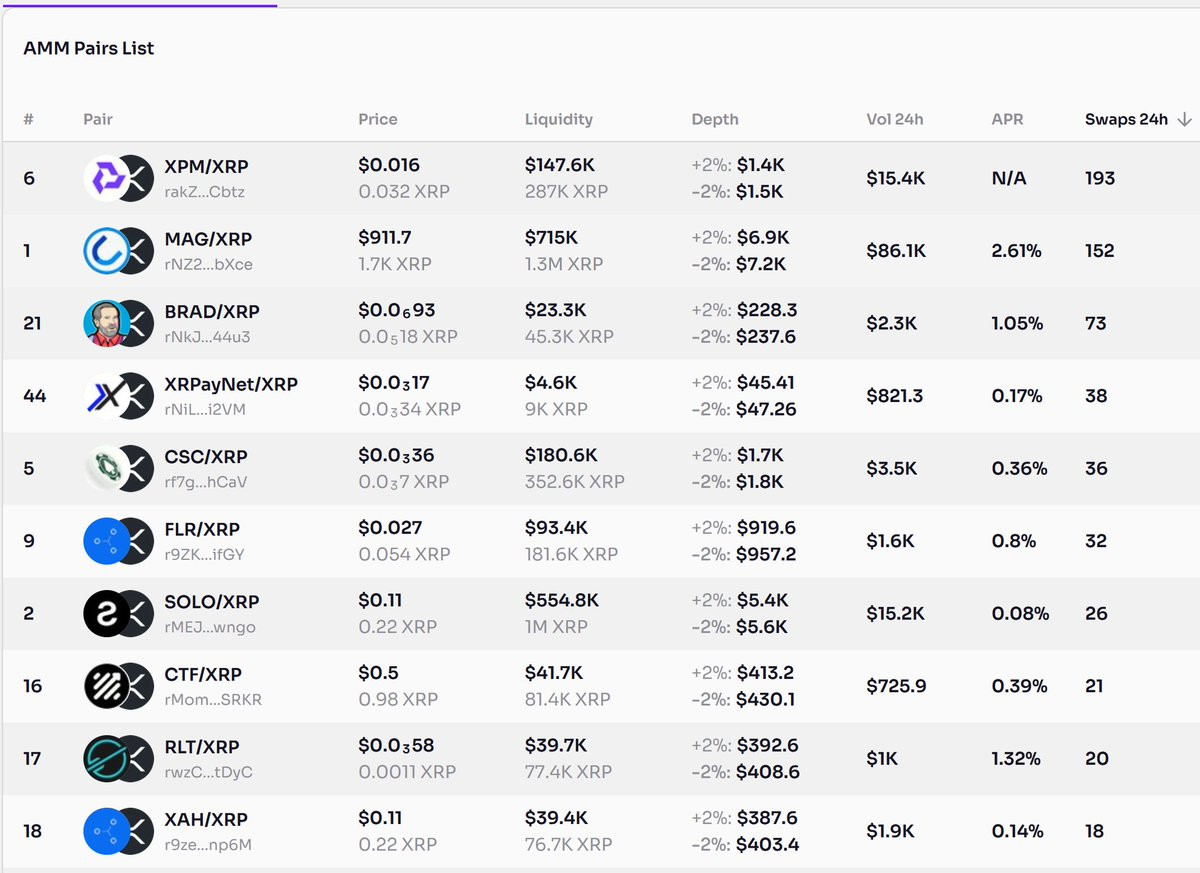Click the AMM Pairs List heading
The image size is (1200, 873).
click(89, 48)
